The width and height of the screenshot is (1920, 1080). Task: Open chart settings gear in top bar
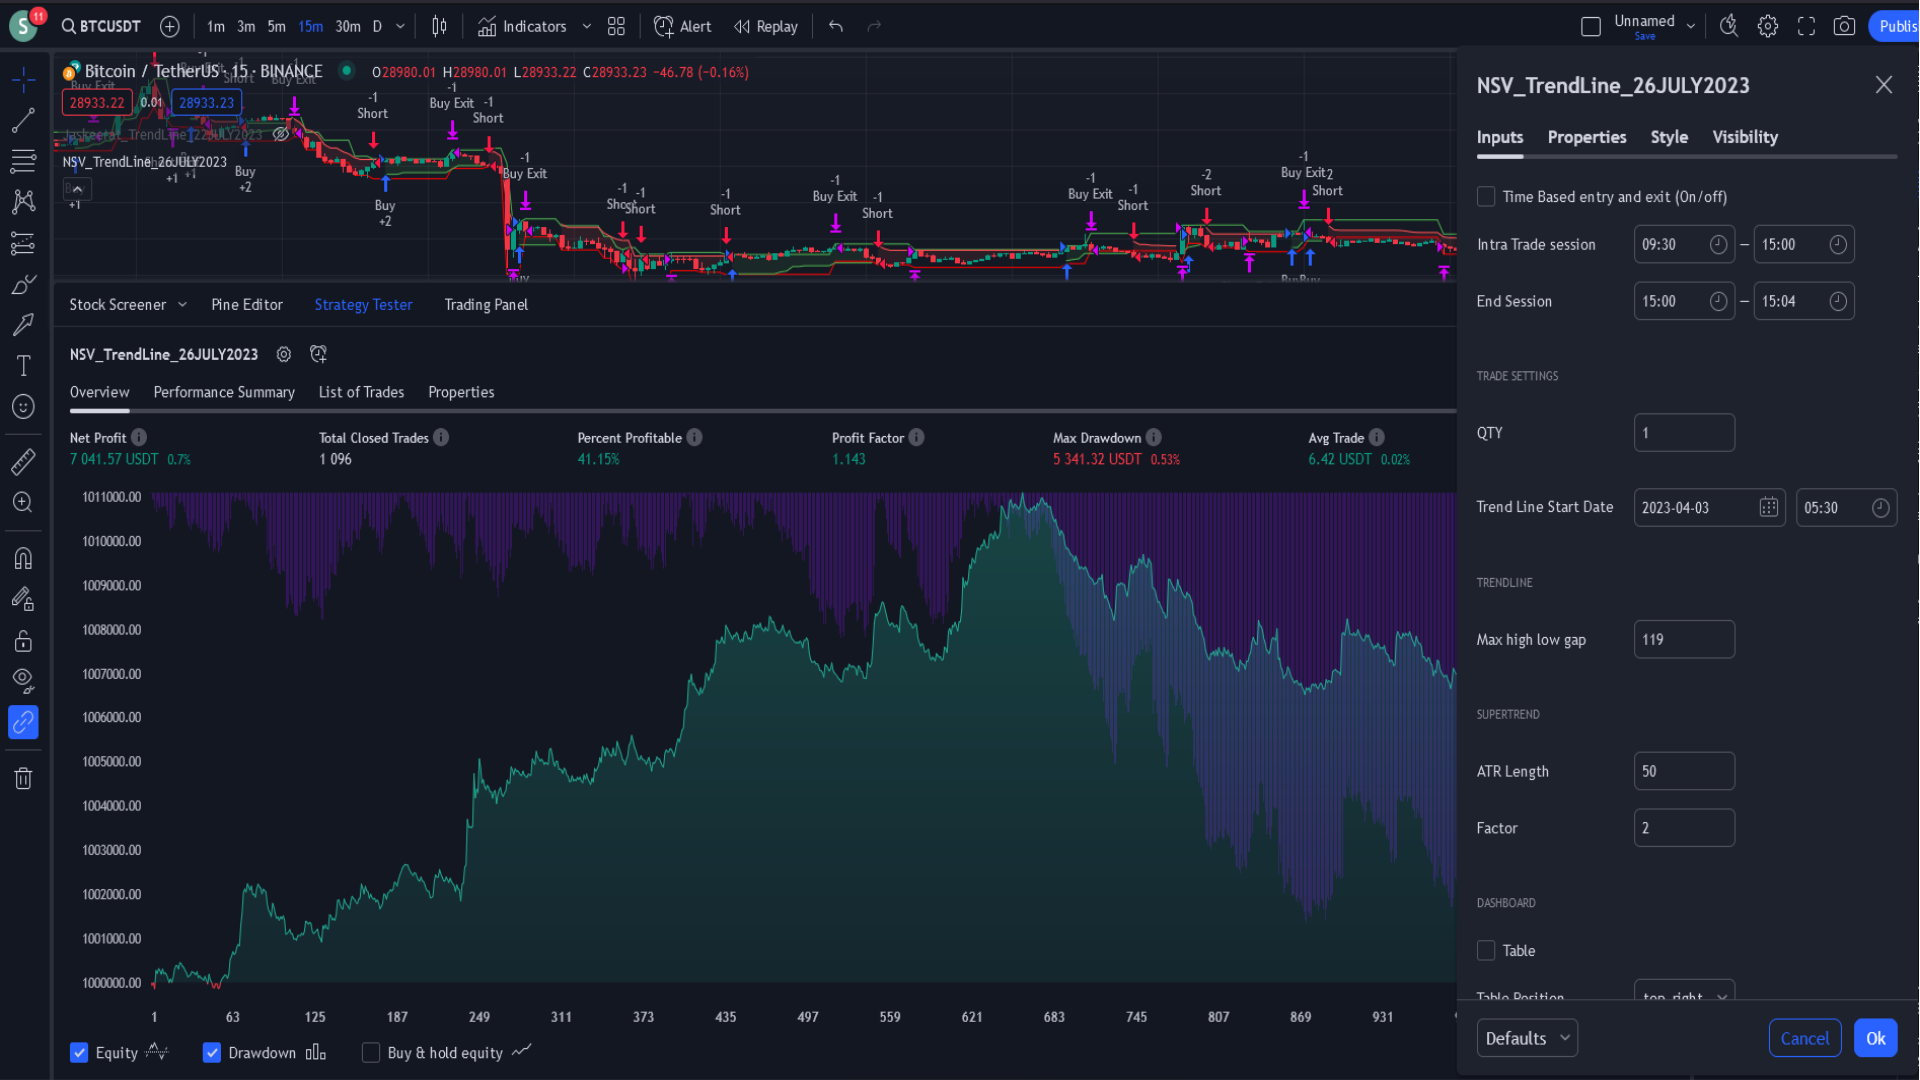(x=1768, y=27)
